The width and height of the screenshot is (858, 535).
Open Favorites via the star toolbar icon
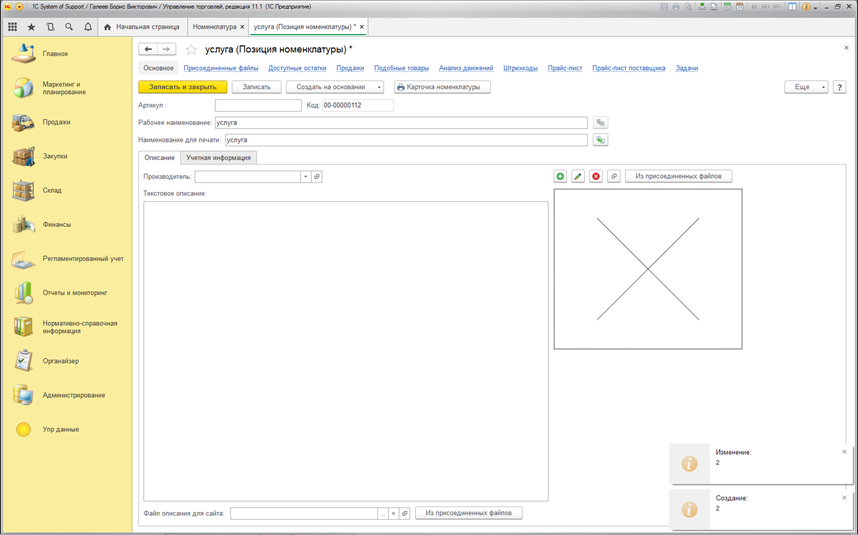coord(31,27)
